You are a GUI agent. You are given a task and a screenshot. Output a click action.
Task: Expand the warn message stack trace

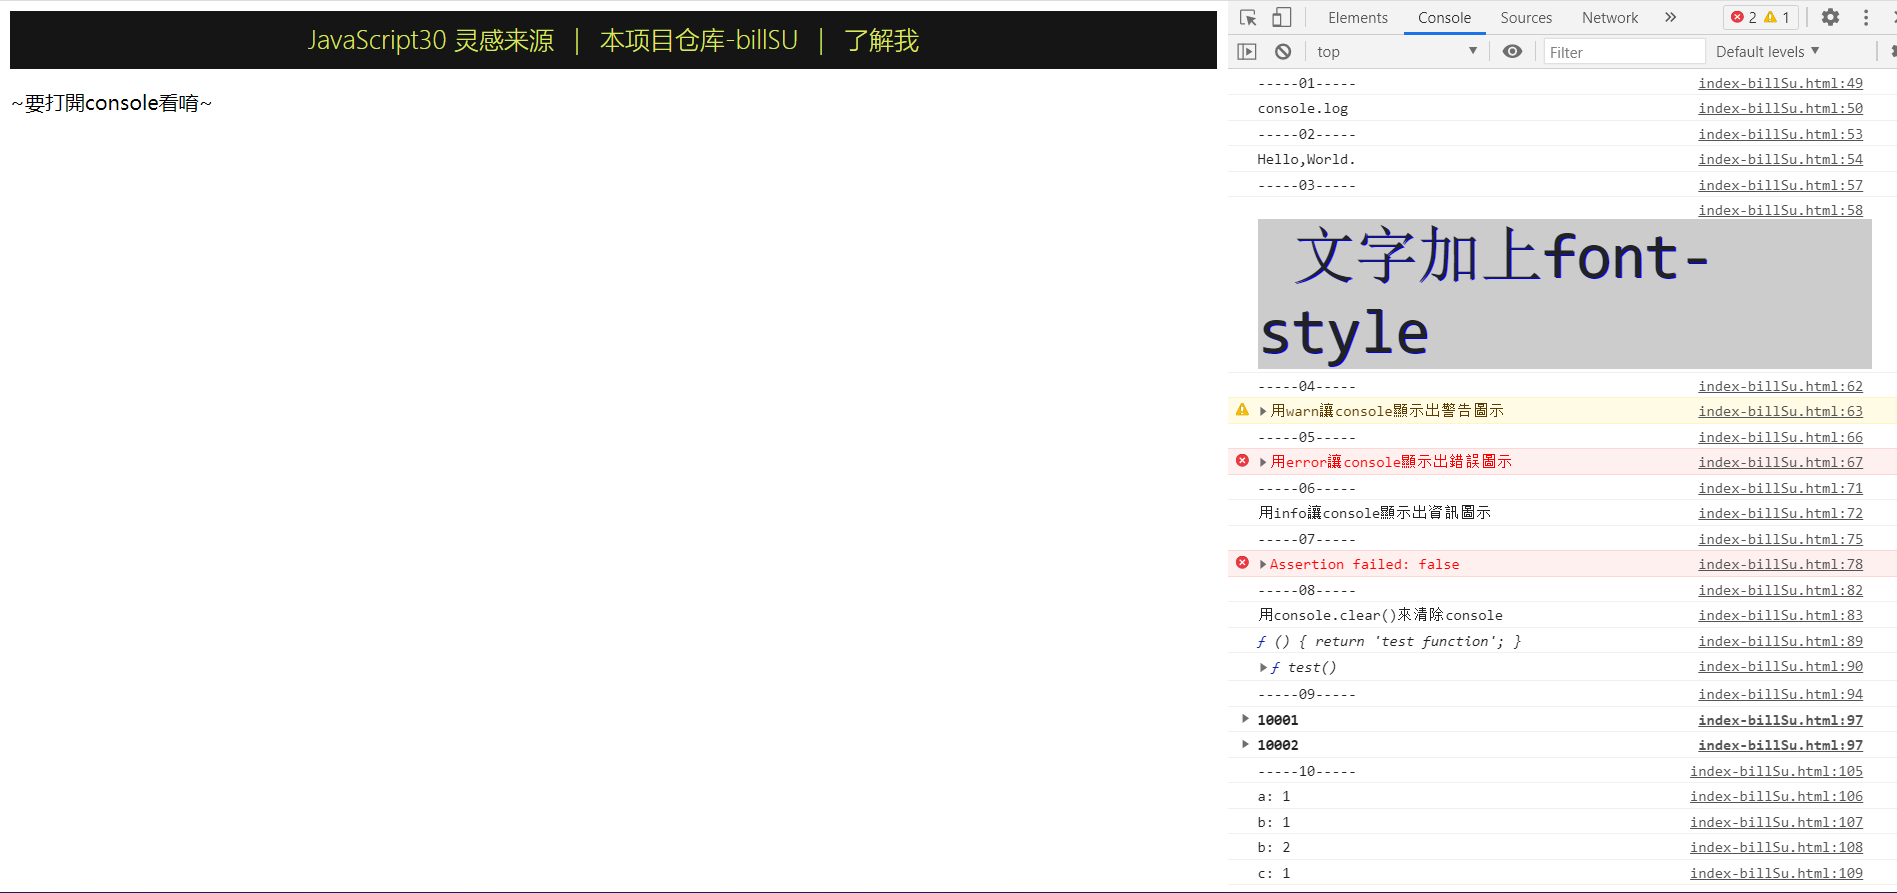pyautogui.click(x=1263, y=411)
